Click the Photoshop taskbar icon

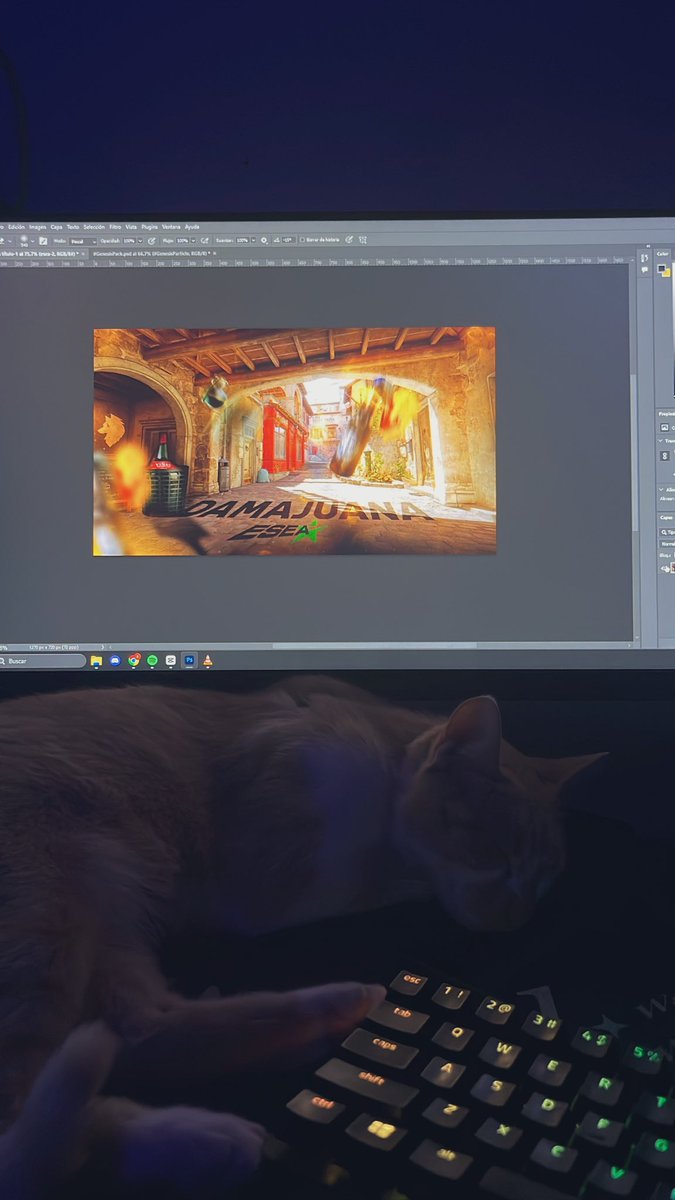[x=189, y=660]
